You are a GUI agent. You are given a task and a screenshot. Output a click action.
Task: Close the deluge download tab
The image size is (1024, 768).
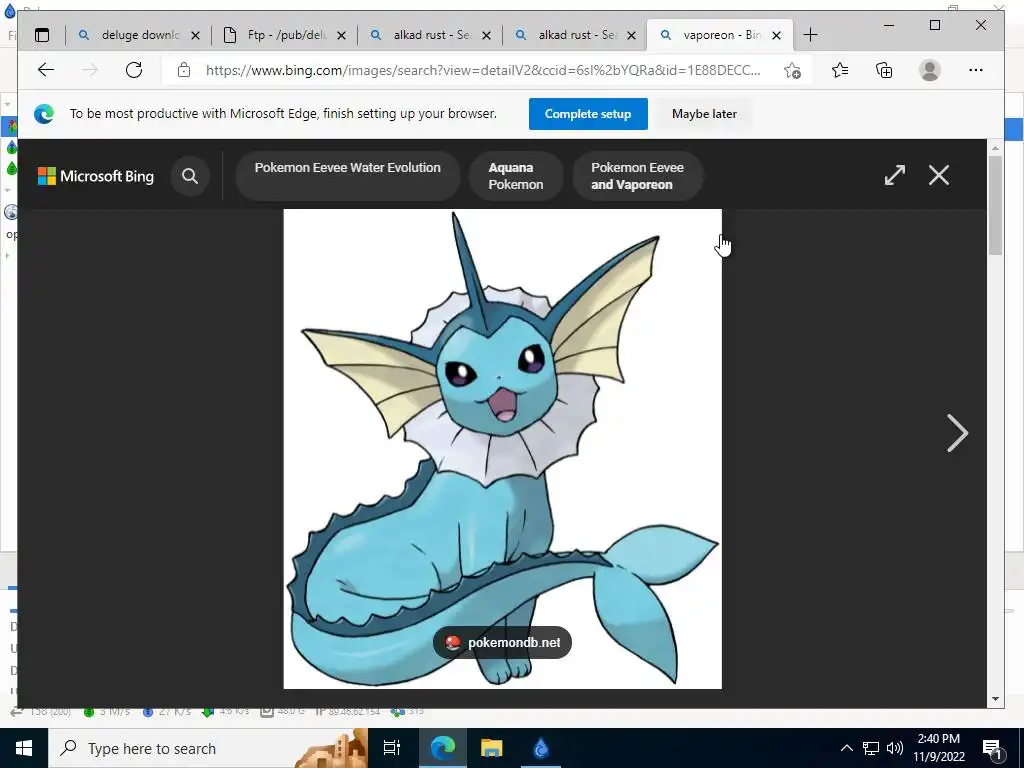point(195,35)
